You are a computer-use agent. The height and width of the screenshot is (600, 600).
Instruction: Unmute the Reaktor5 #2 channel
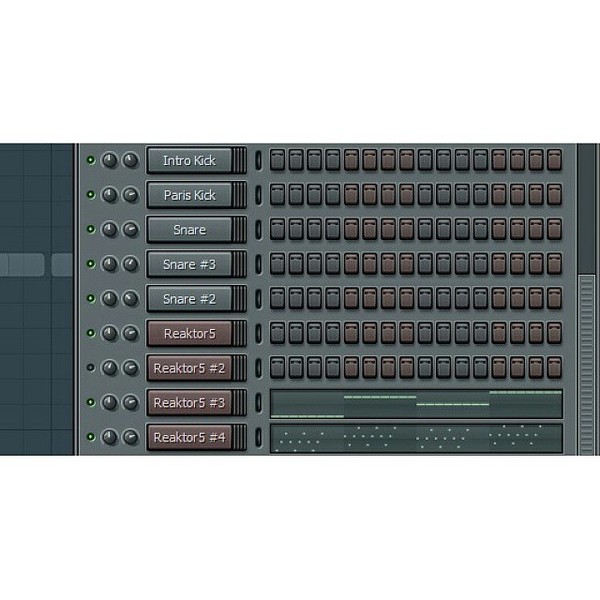coord(91,368)
